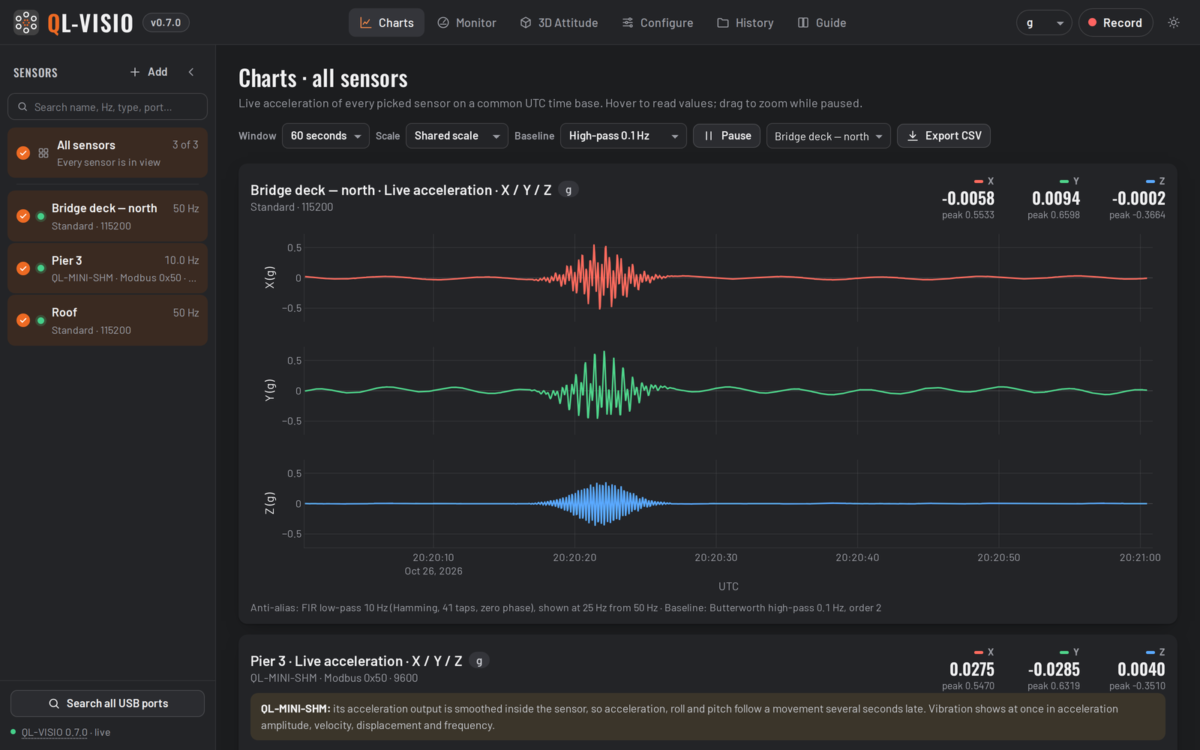Image resolution: width=1200 pixels, height=750 pixels.
Task: Click the search magnifier icon in sensor search
Action: point(22,107)
